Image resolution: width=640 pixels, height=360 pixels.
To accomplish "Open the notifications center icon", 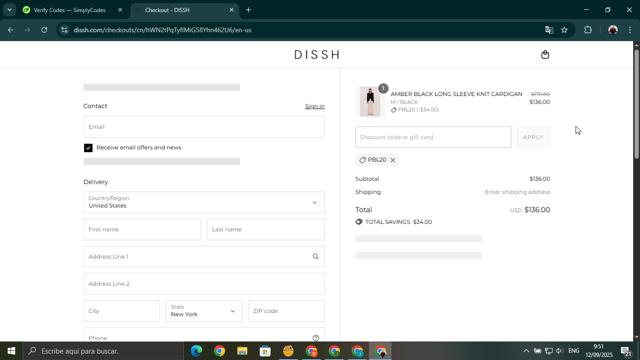I will (x=626, y=351).
